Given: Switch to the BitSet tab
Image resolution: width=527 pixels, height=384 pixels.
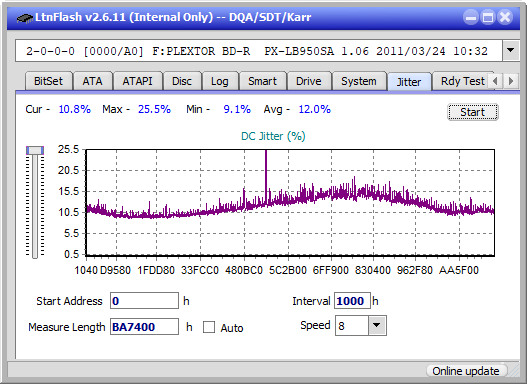Looking at the screenshot, I should (48, 81).
